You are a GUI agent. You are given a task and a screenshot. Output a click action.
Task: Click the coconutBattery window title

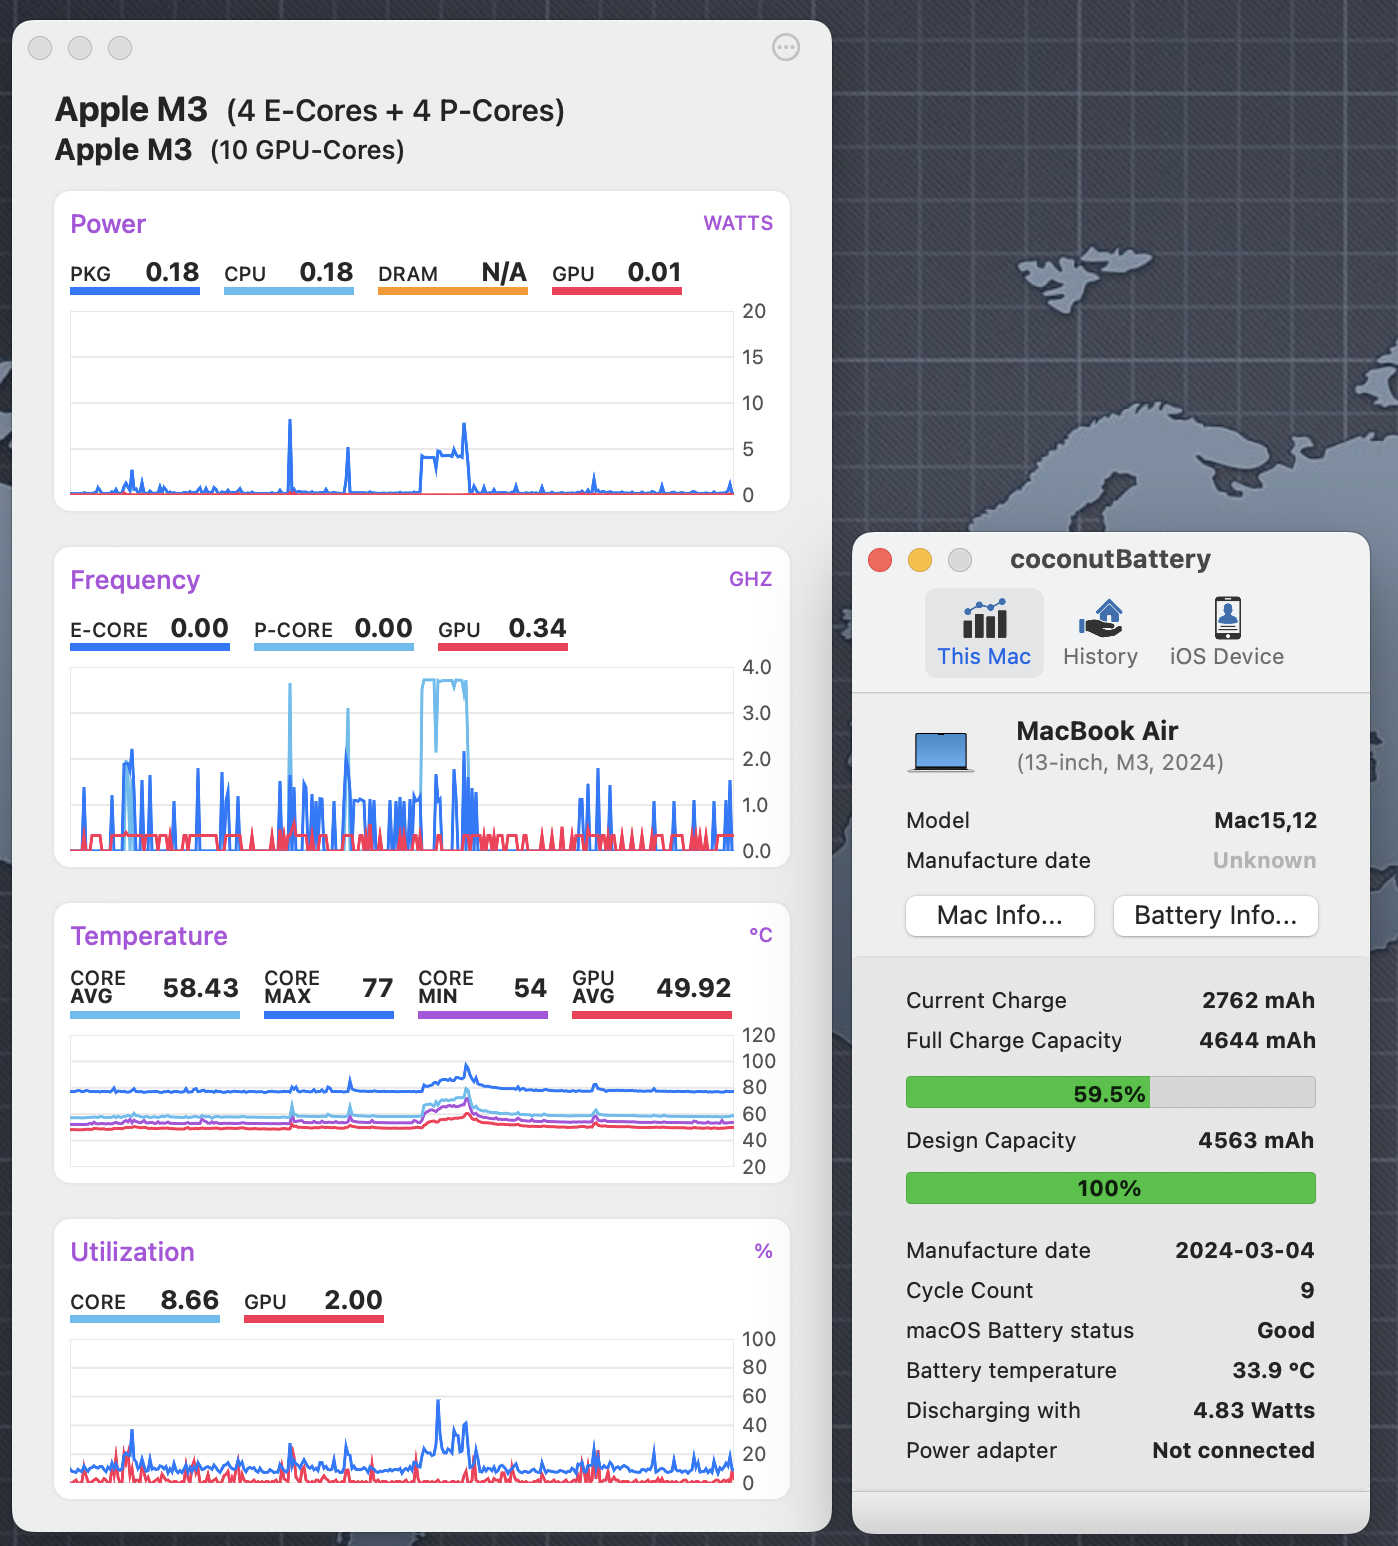pyautogui.click(x=1110, y=559)
